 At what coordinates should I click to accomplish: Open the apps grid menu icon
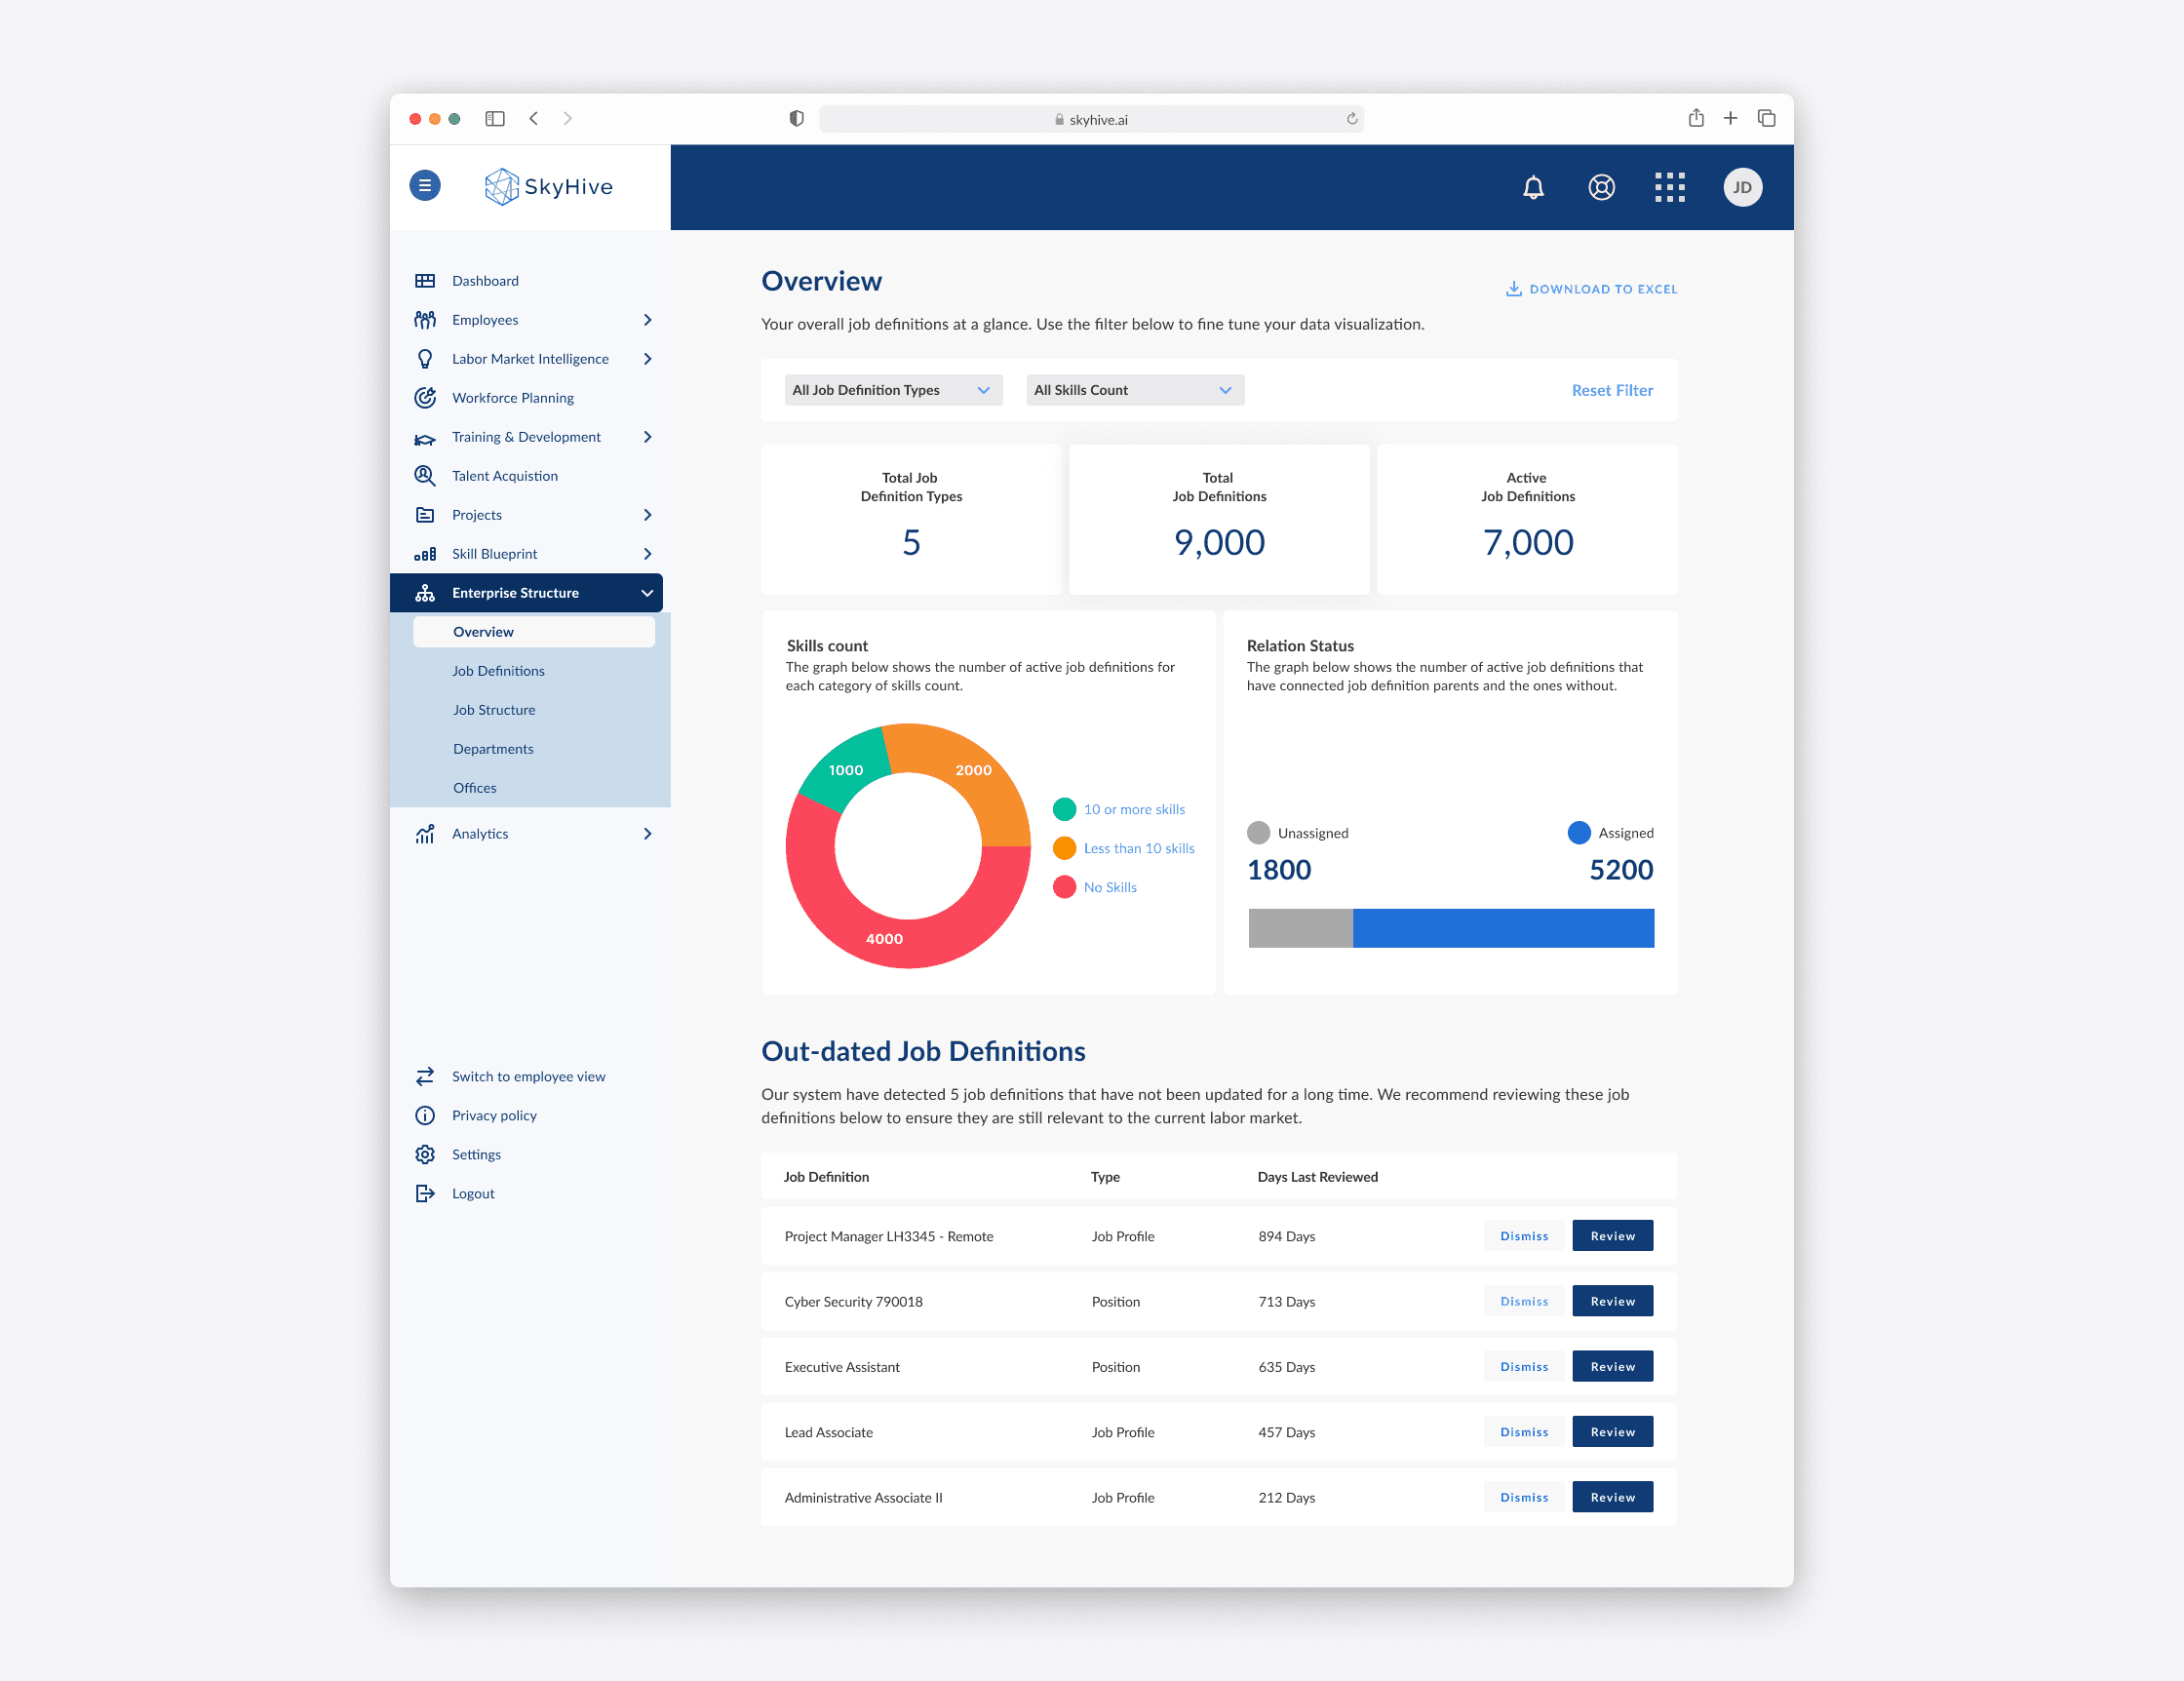(x=1669, y=187)
